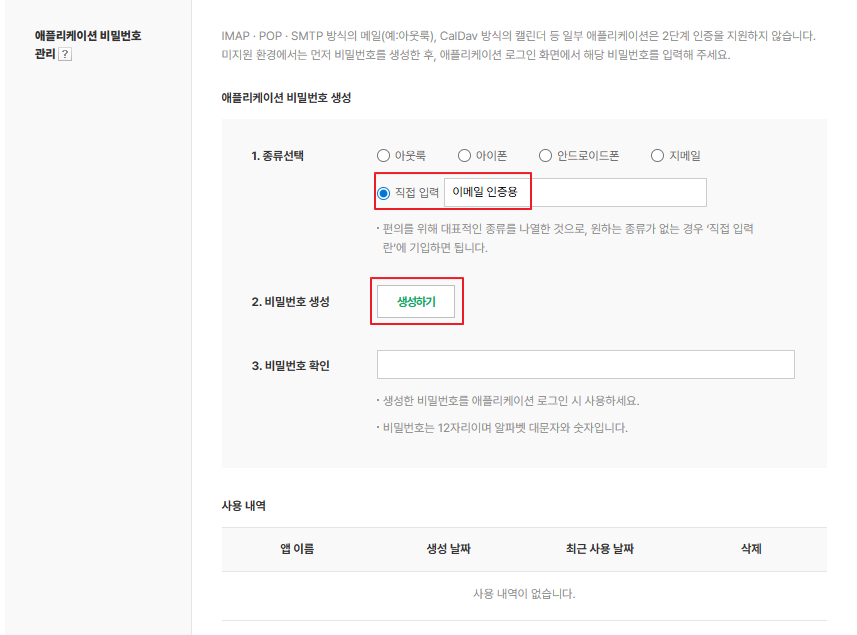Viewport: 857px width, 635px height.
Task: Select the 직접 입력 radio button
Action: (x=384, y=193)
